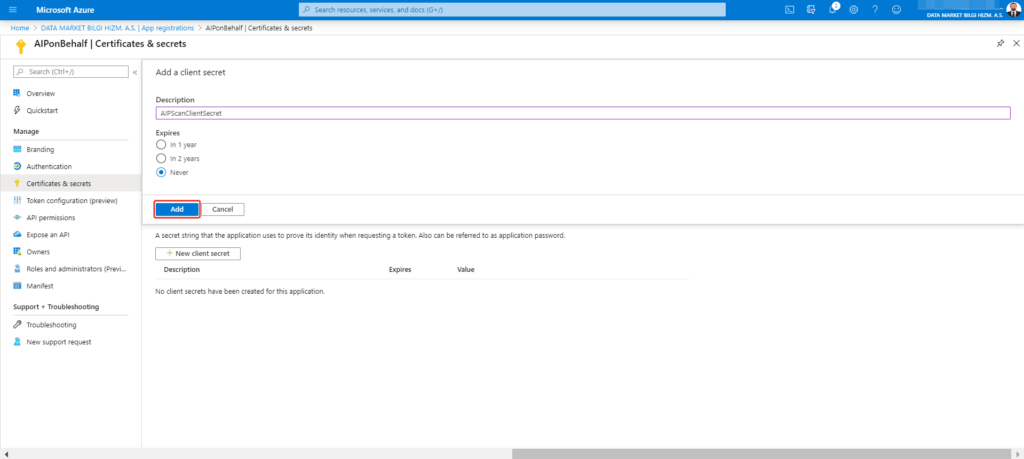Image resolution: width=1024 pixels, height=459 pixels.
Task: Click the Troubleshooting wrench icon
Action: tap(18, 324)
